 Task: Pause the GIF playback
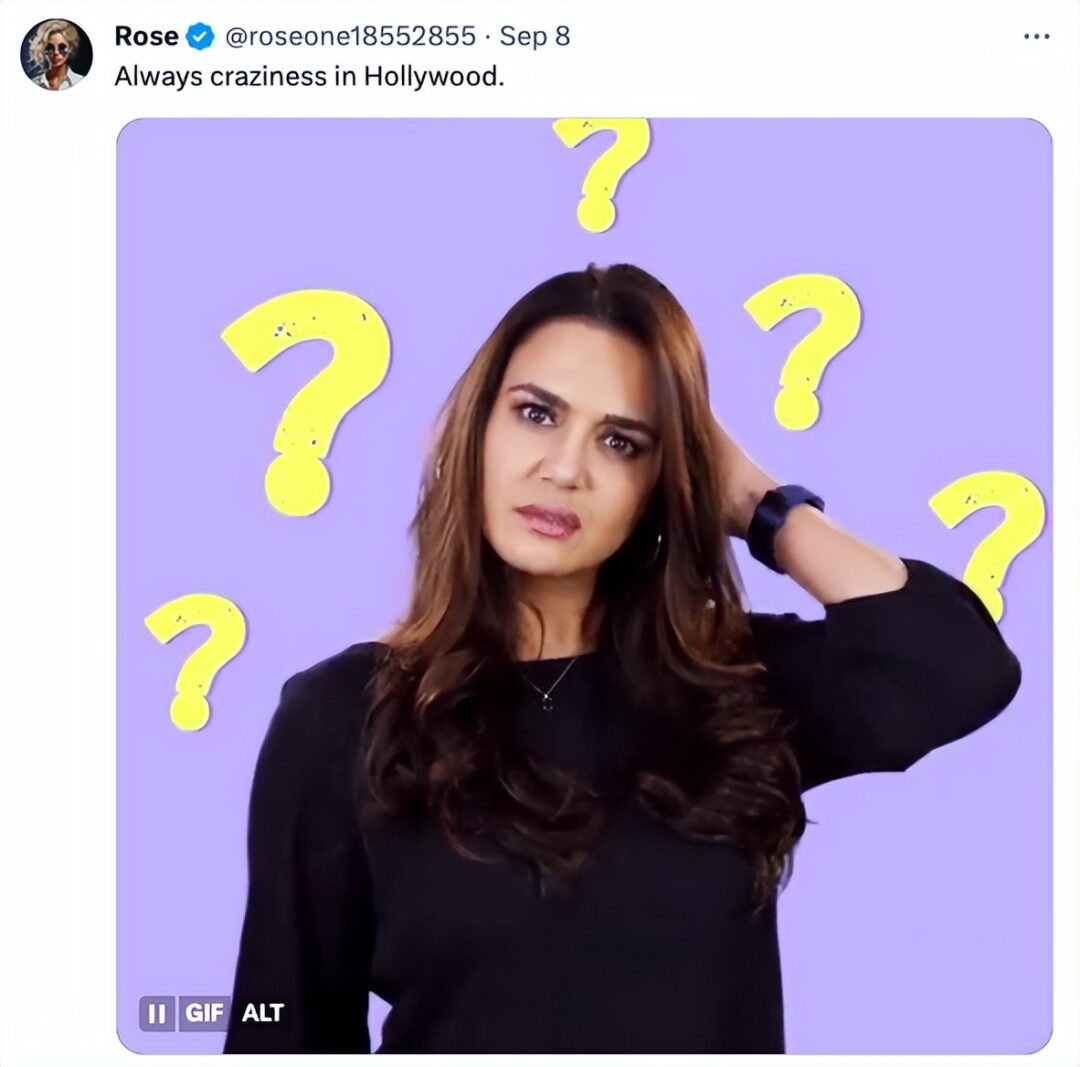[156, 1013]
